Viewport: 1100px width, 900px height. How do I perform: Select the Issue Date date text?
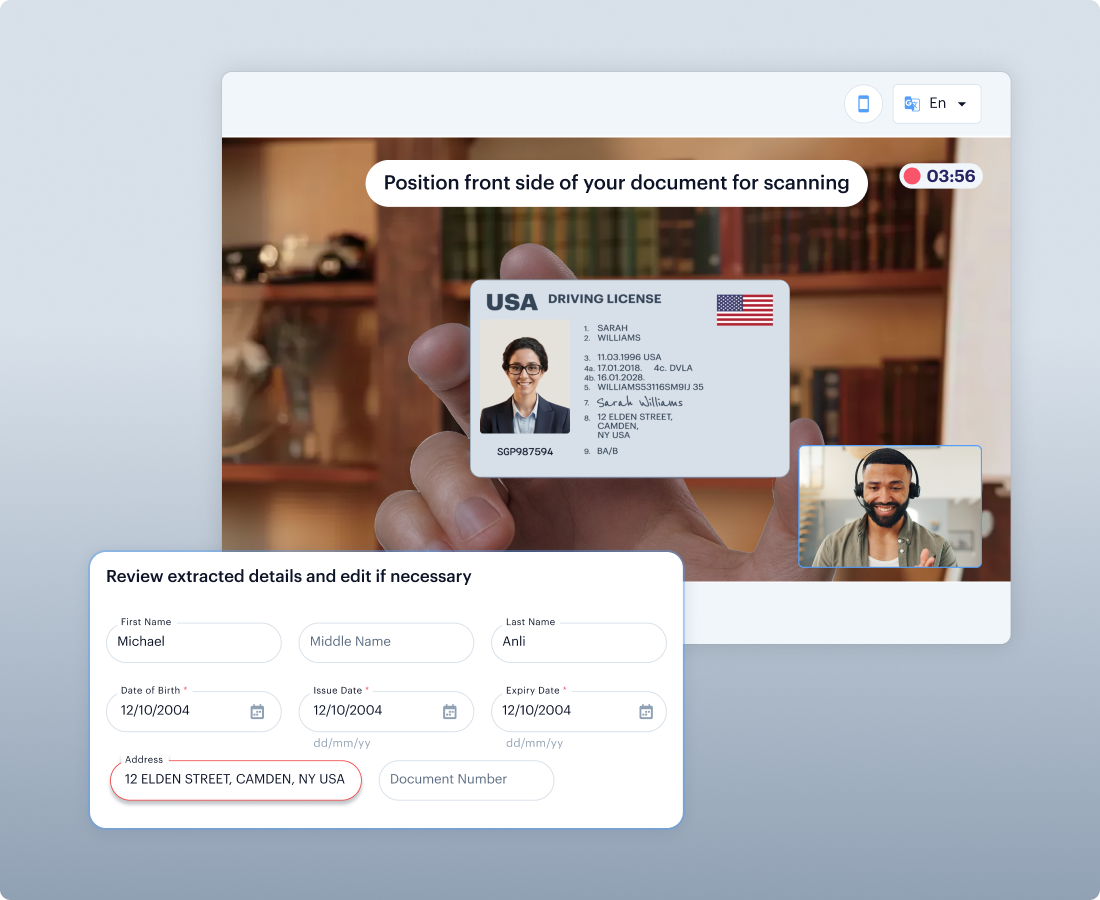(x=348, y=711)
